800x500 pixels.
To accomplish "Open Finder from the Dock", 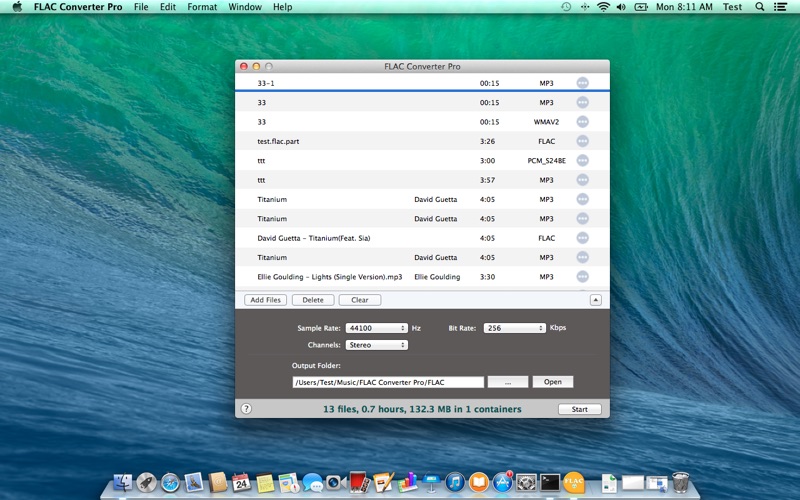I will tap(122, 482).
